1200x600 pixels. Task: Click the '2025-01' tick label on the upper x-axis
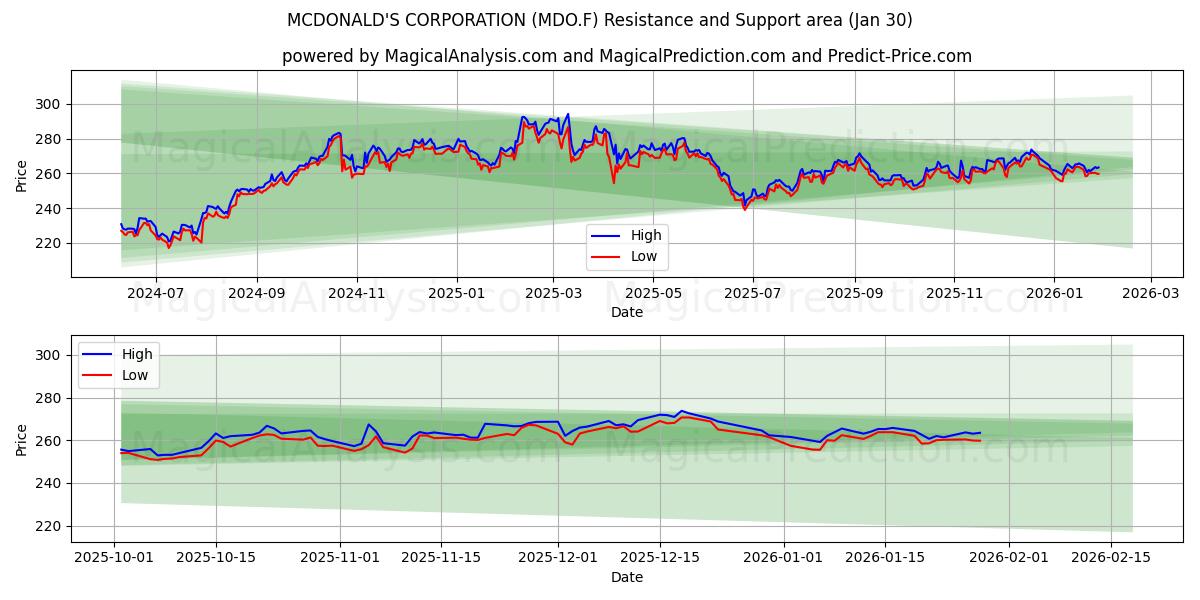[x=457, y=294]
